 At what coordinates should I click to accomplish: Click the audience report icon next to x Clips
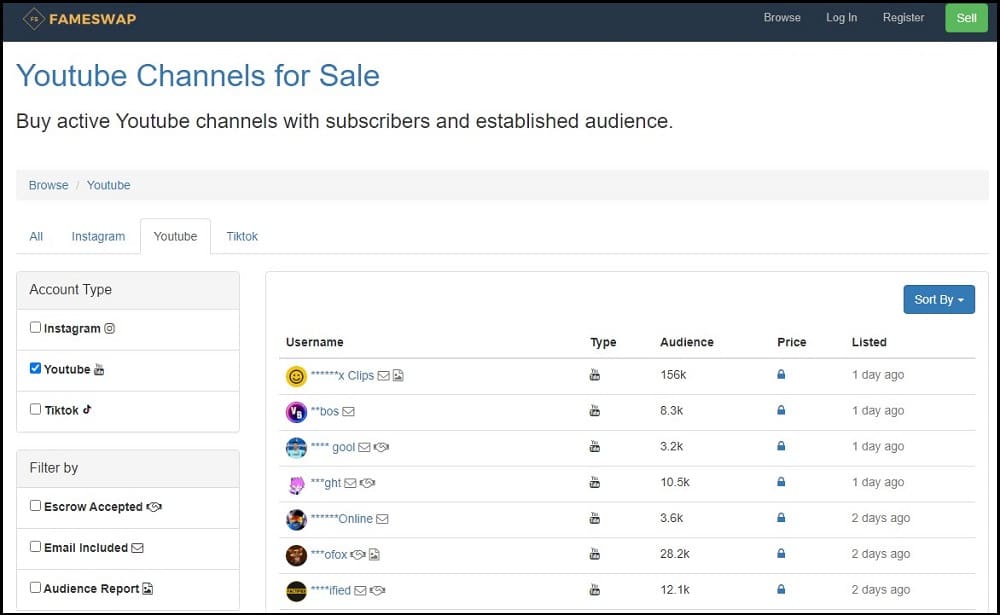pos(398,376)
